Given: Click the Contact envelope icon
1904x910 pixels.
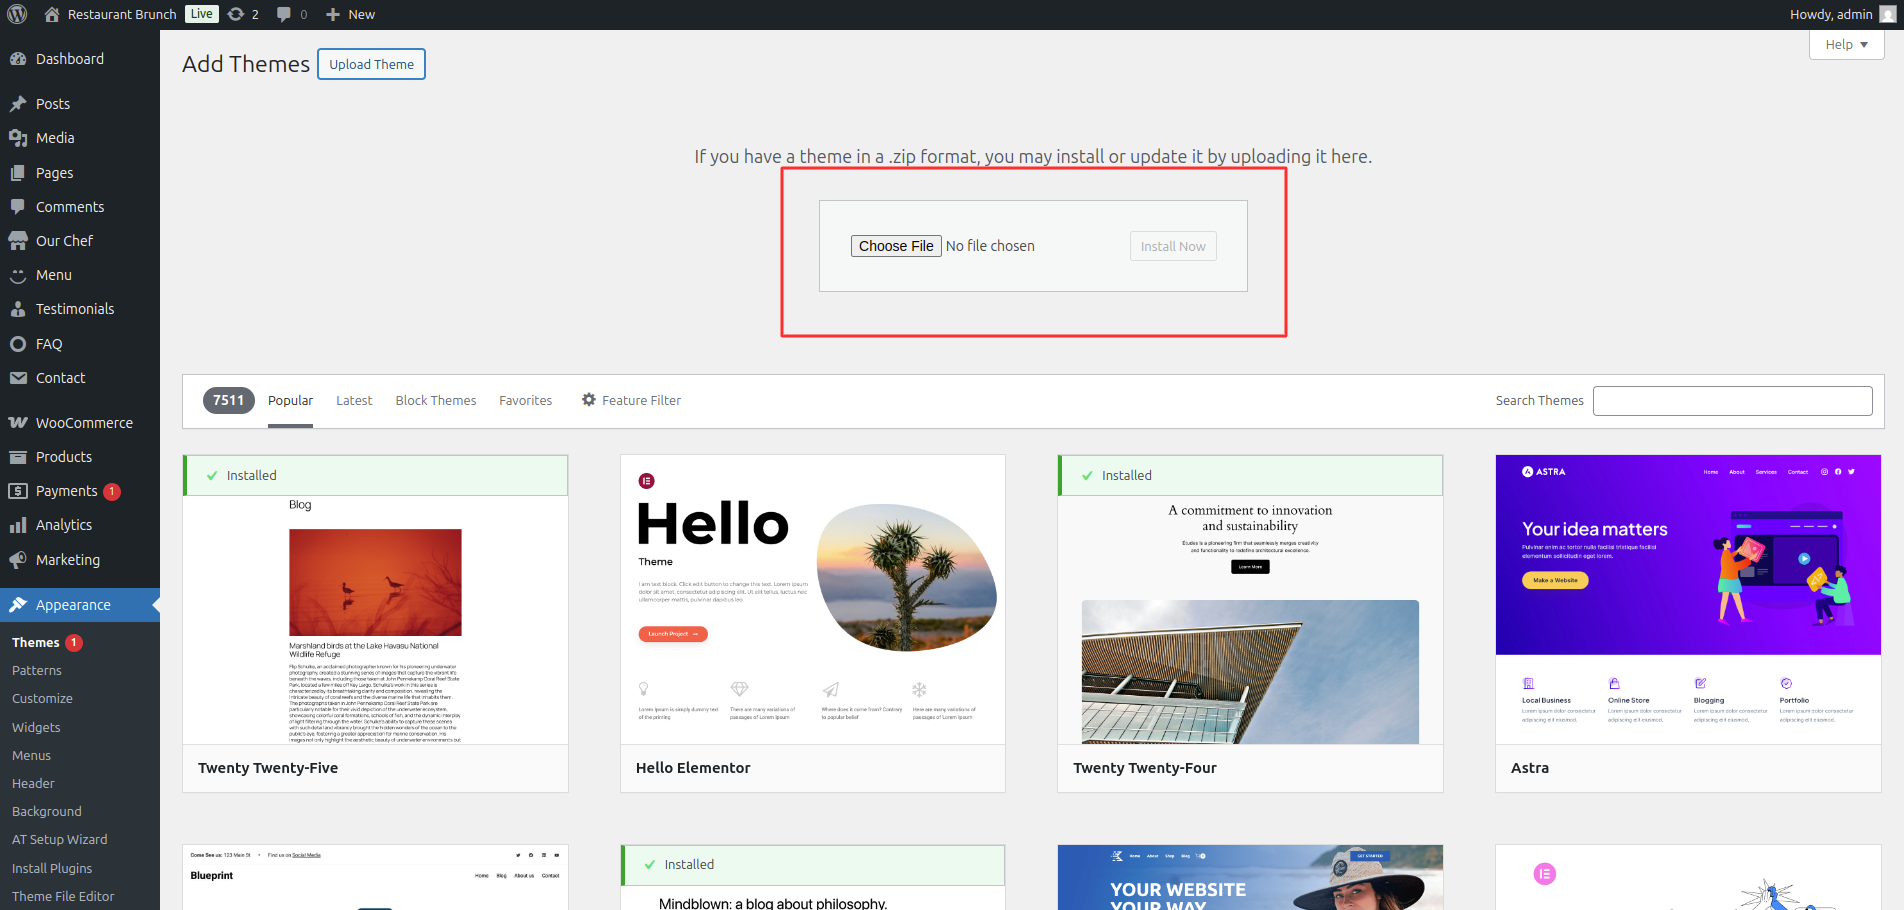Looking at the screenshot, I should coord(18,378).
